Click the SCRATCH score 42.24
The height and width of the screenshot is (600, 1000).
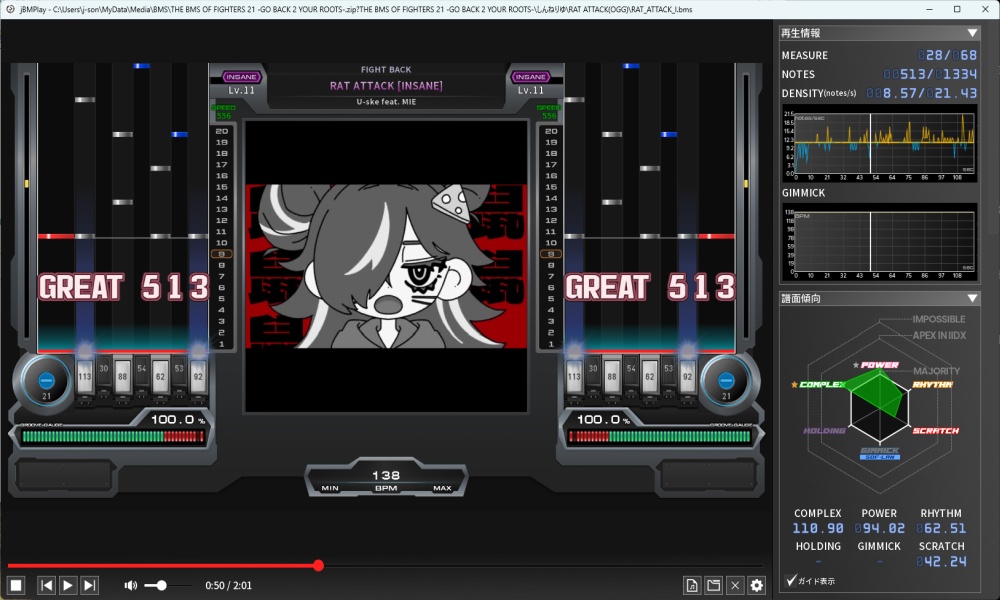coord(941,562)
